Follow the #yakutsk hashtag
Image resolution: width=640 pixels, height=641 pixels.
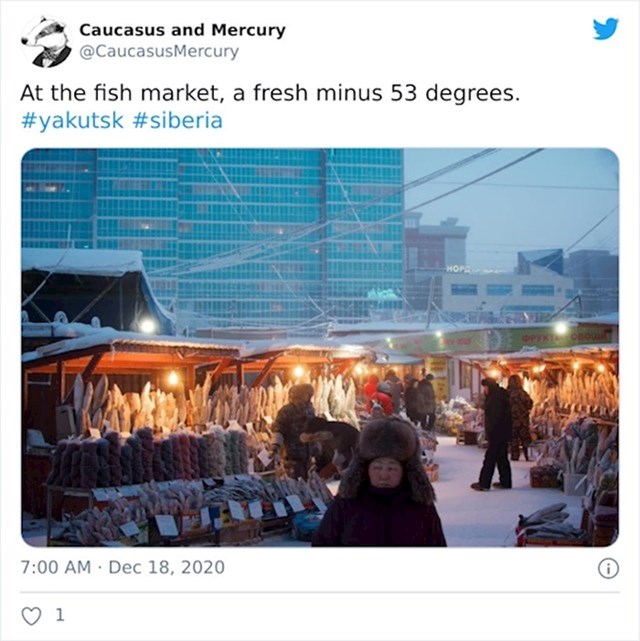coord(72,120)
